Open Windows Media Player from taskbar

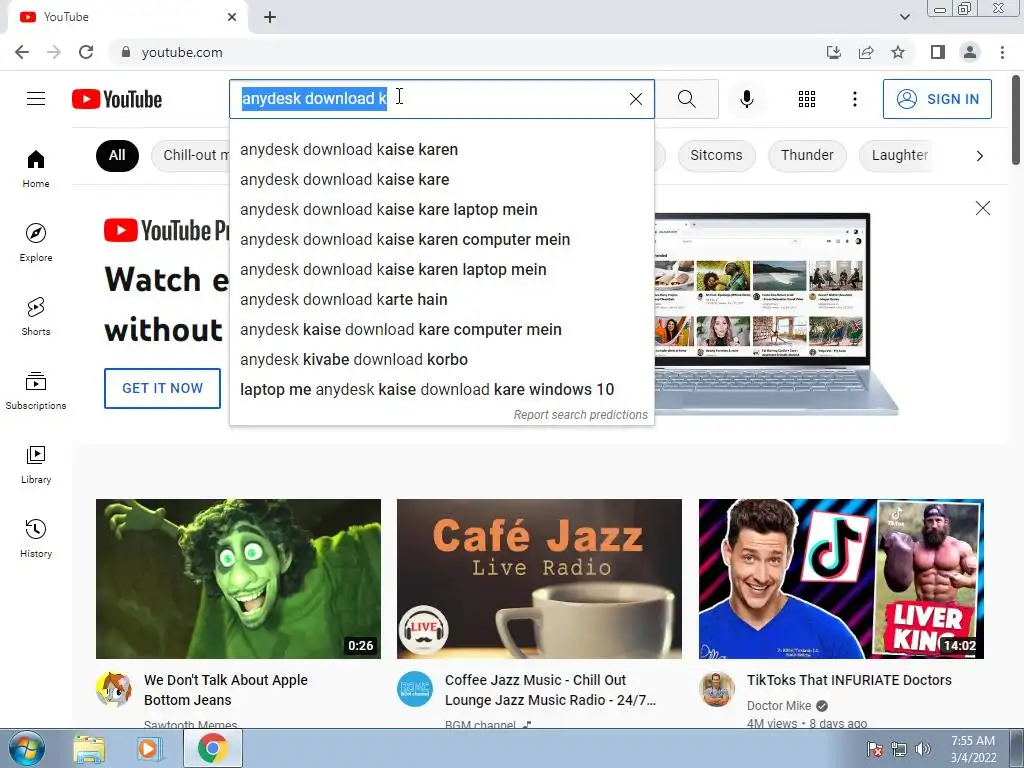150,748
